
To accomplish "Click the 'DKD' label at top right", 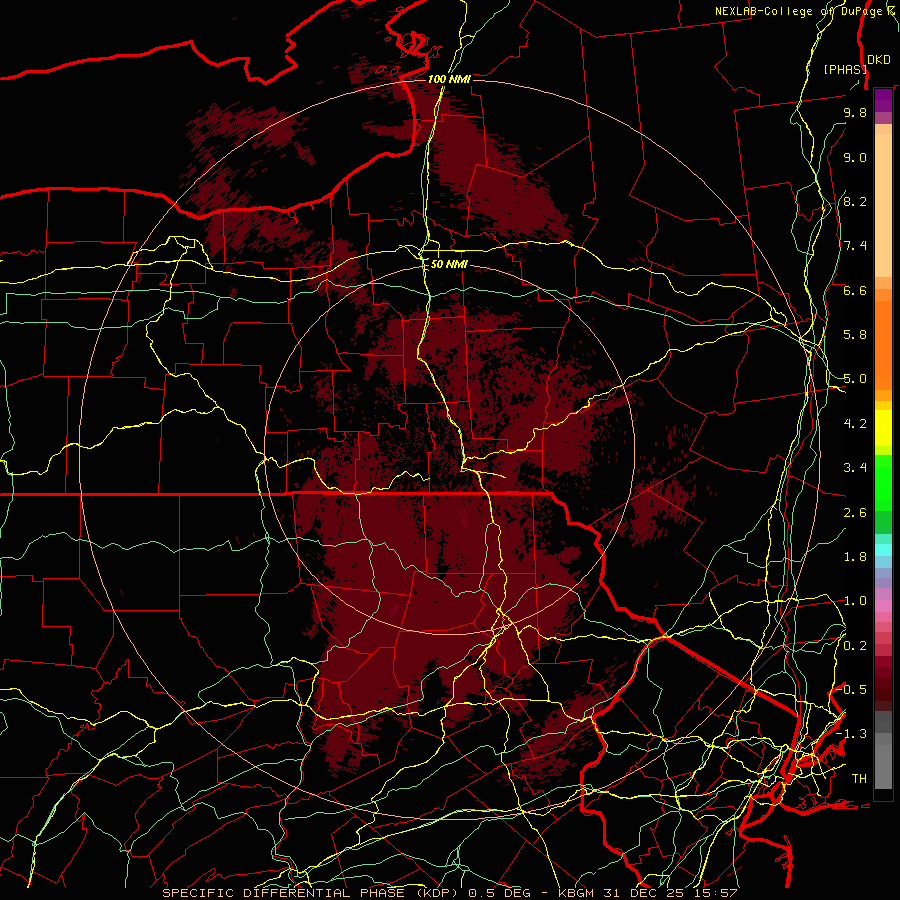I will tap(879, 60).
